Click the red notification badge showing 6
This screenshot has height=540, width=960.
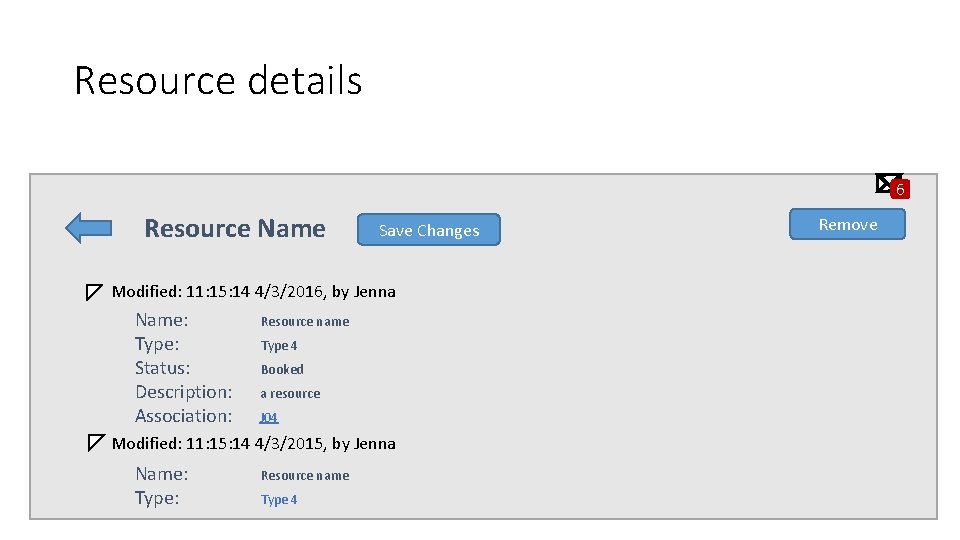pos(901,189)
